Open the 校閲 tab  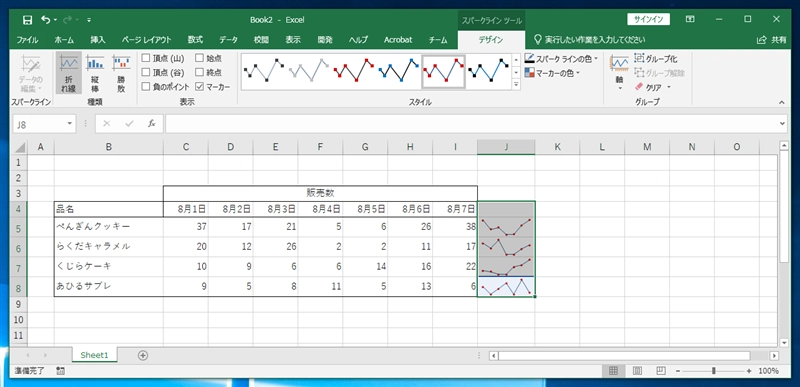click(261, 40)
